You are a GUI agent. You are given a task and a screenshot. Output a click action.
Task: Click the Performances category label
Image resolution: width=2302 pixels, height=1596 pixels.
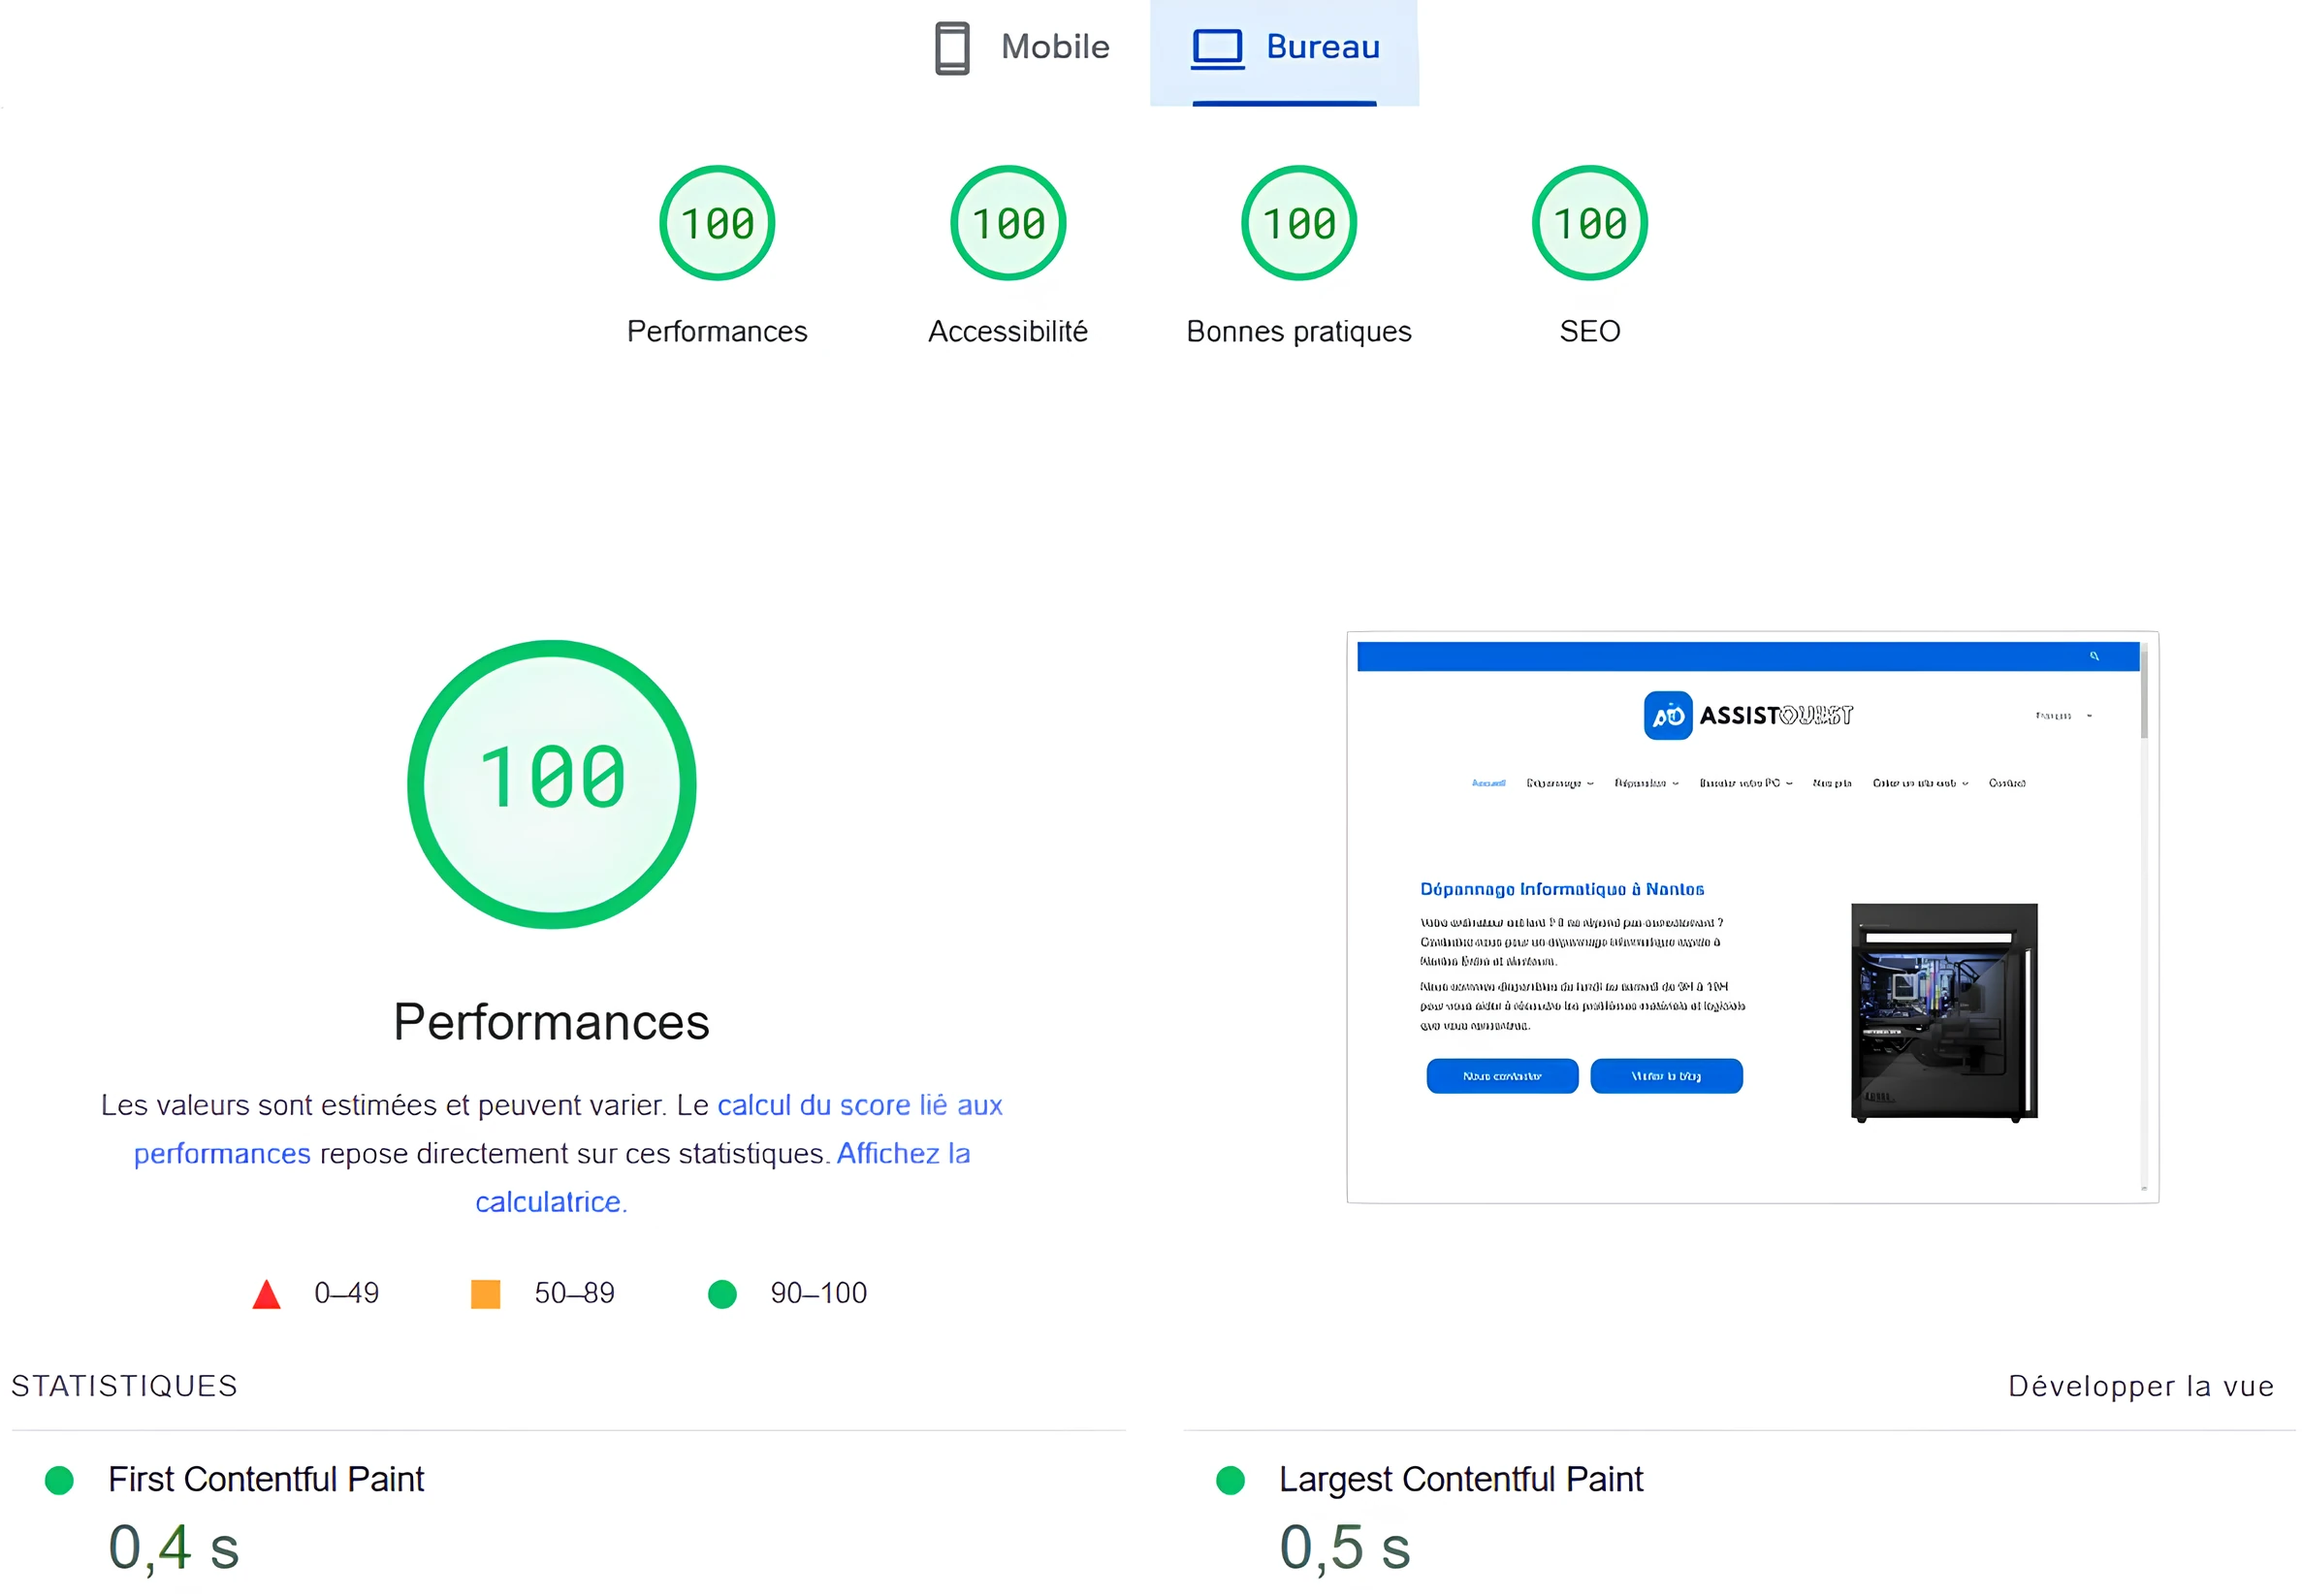716,331
